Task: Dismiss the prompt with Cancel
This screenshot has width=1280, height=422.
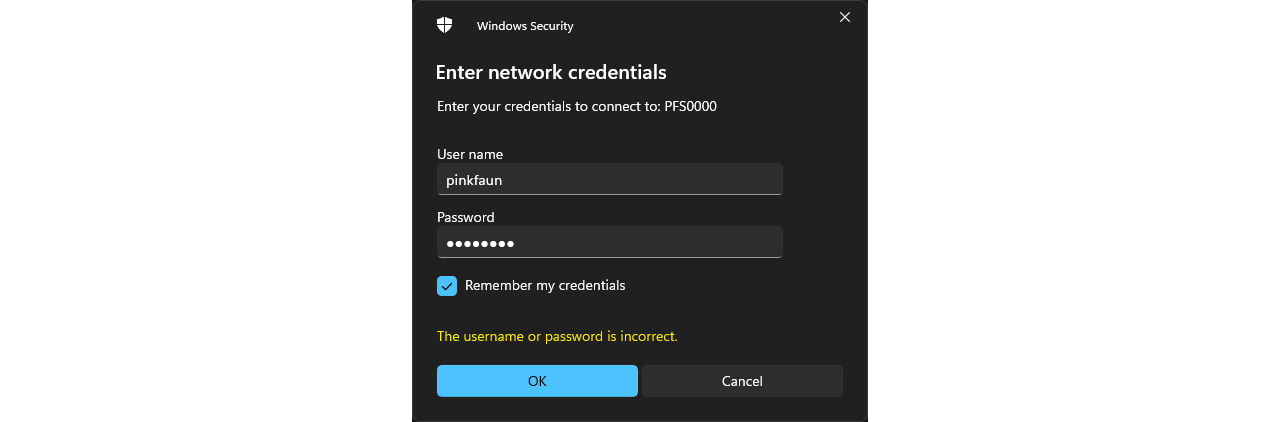Action: coord(742,381)
